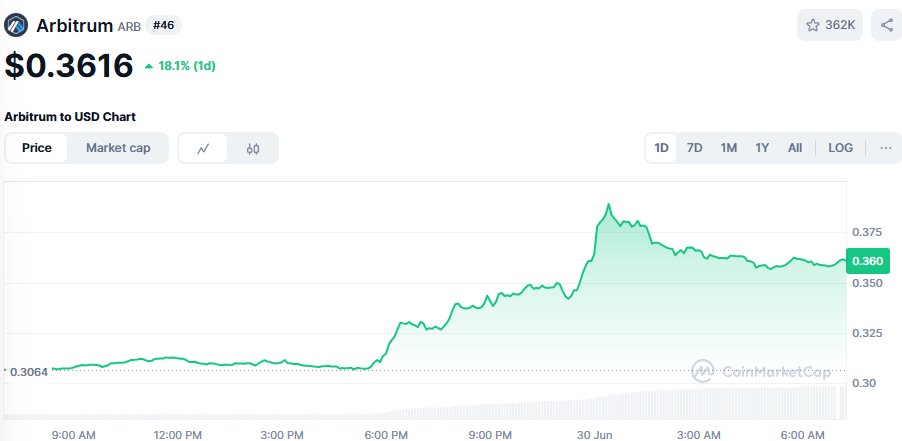Click the 6:00 PM time axis label
Screen dimensions: 902x441
pyautogui.click(x=385, y=435)
